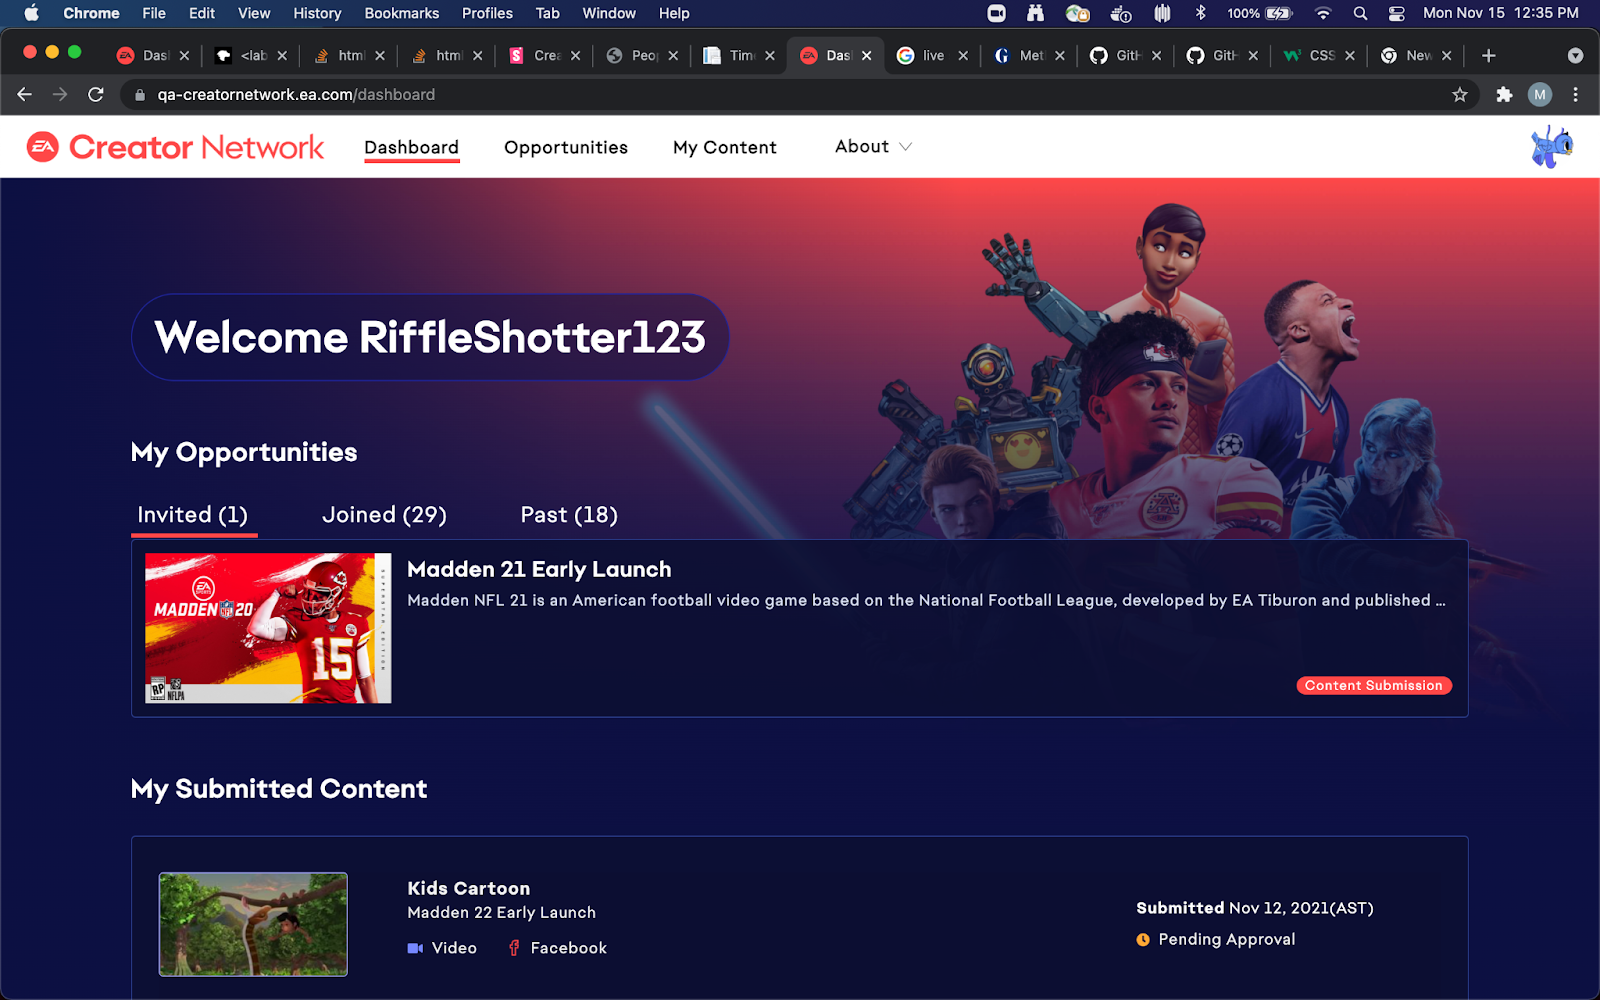Click the browser forward arrow
This screenshot has height=1000, width=1600.
60,94
